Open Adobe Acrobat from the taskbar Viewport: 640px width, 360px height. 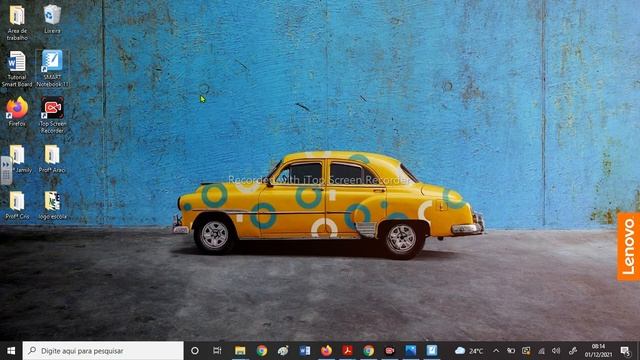347,351
